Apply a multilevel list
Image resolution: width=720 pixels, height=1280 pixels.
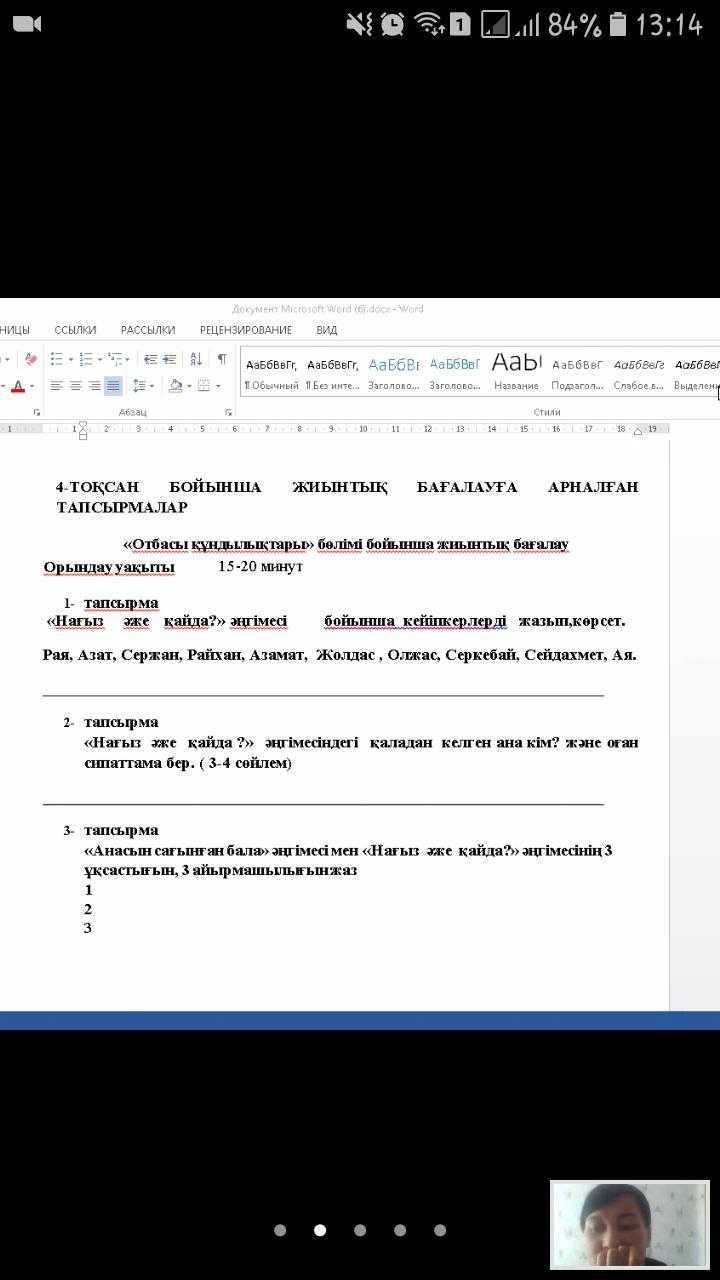pos(114,359)
